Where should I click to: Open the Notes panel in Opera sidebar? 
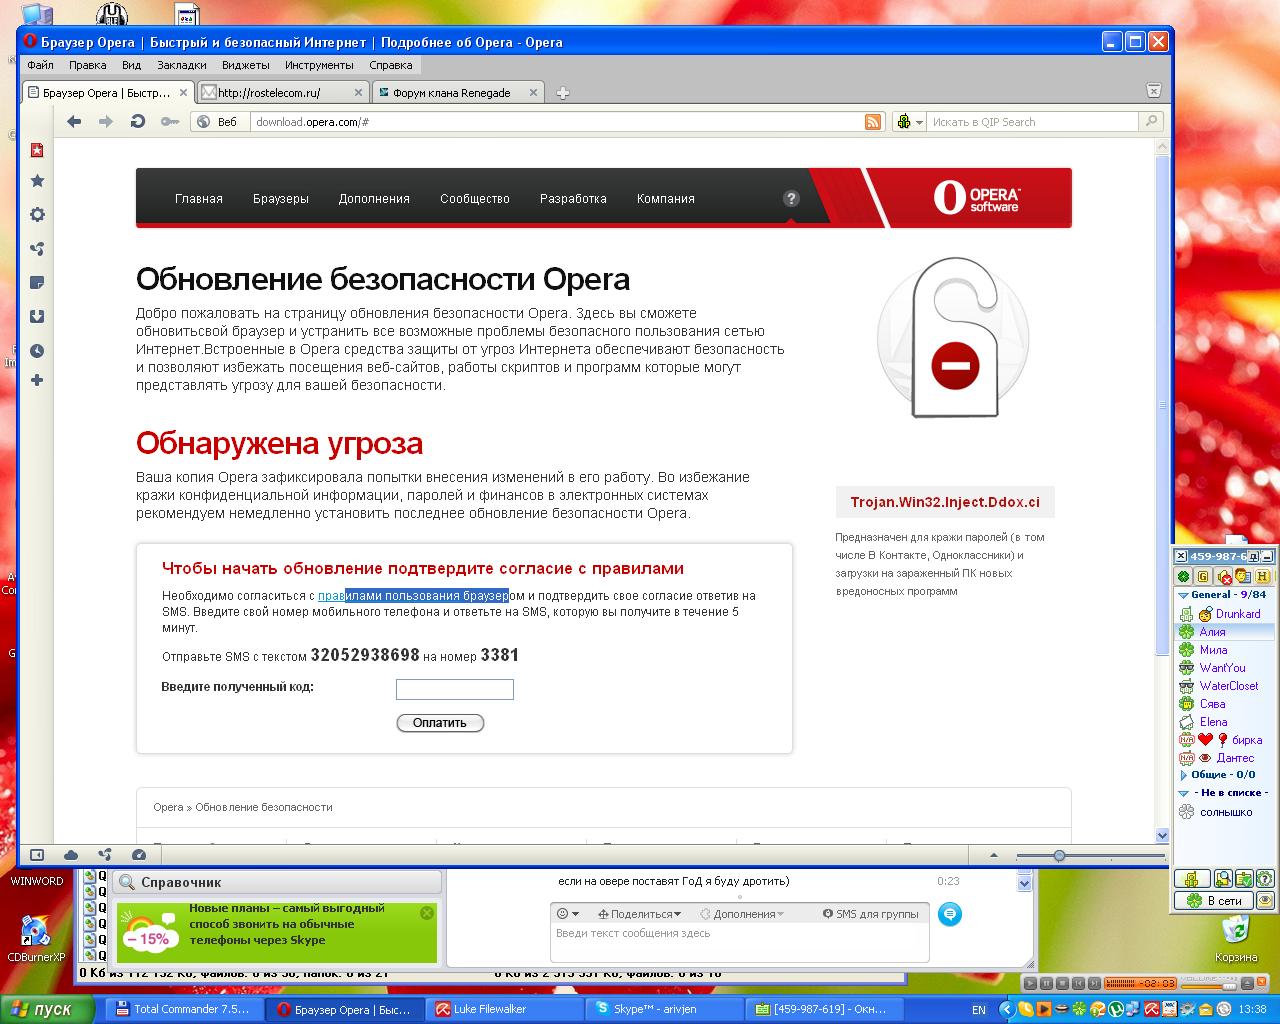click(x=37, y=283)
